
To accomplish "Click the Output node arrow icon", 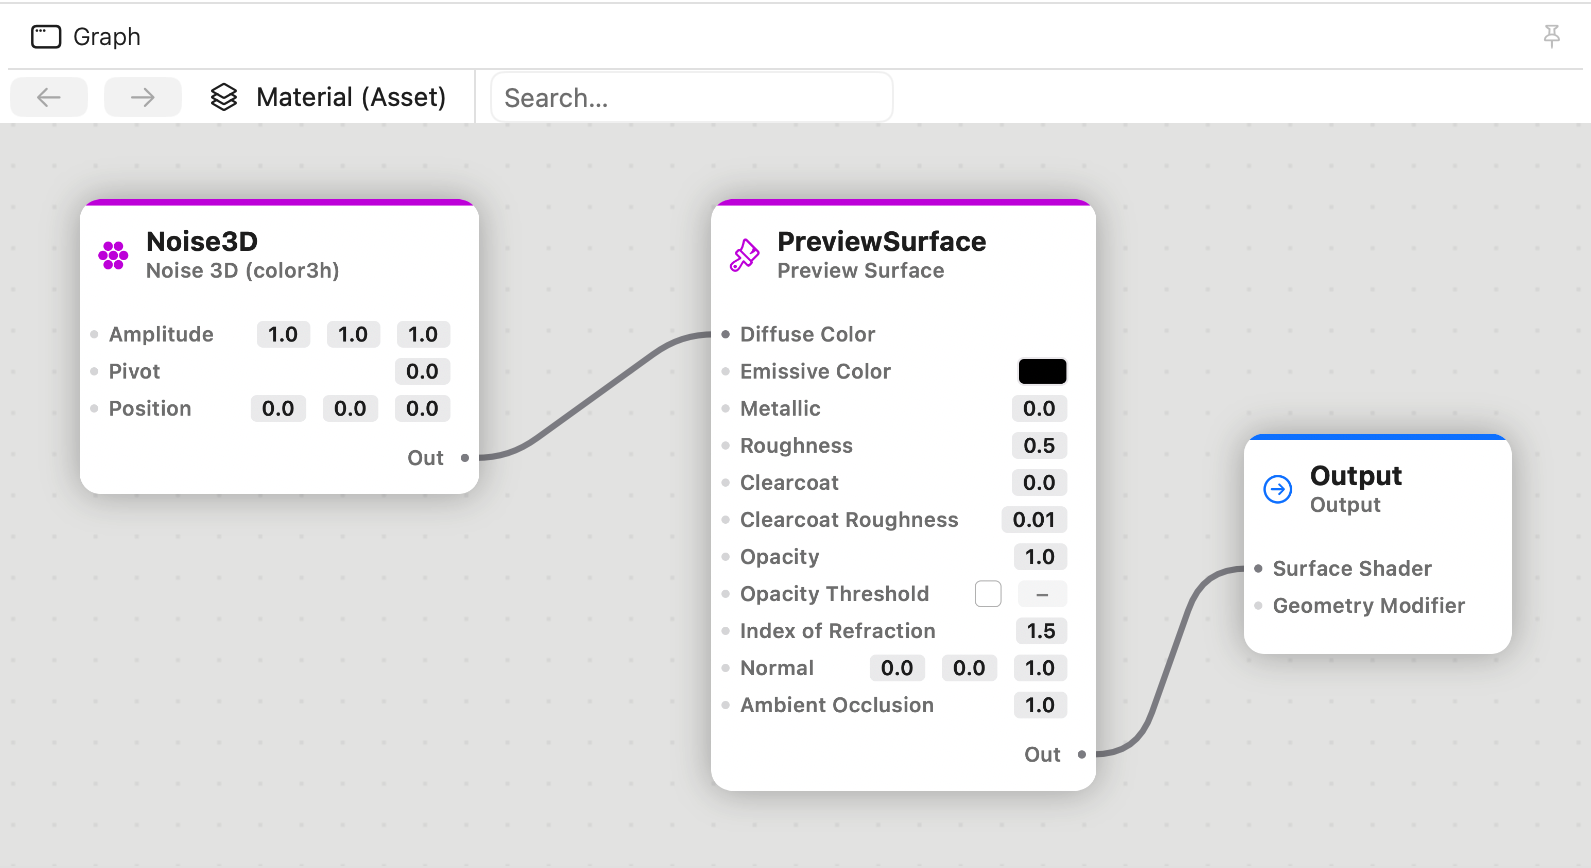I will [x=1278, y=489].
